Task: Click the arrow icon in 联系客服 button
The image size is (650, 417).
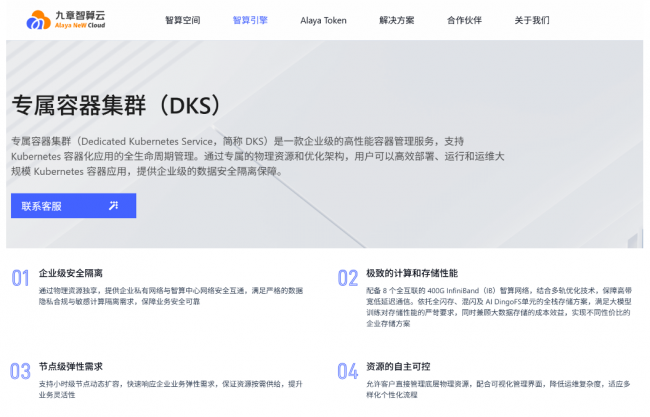Action: pyautogui.click(x=114, y=206)
